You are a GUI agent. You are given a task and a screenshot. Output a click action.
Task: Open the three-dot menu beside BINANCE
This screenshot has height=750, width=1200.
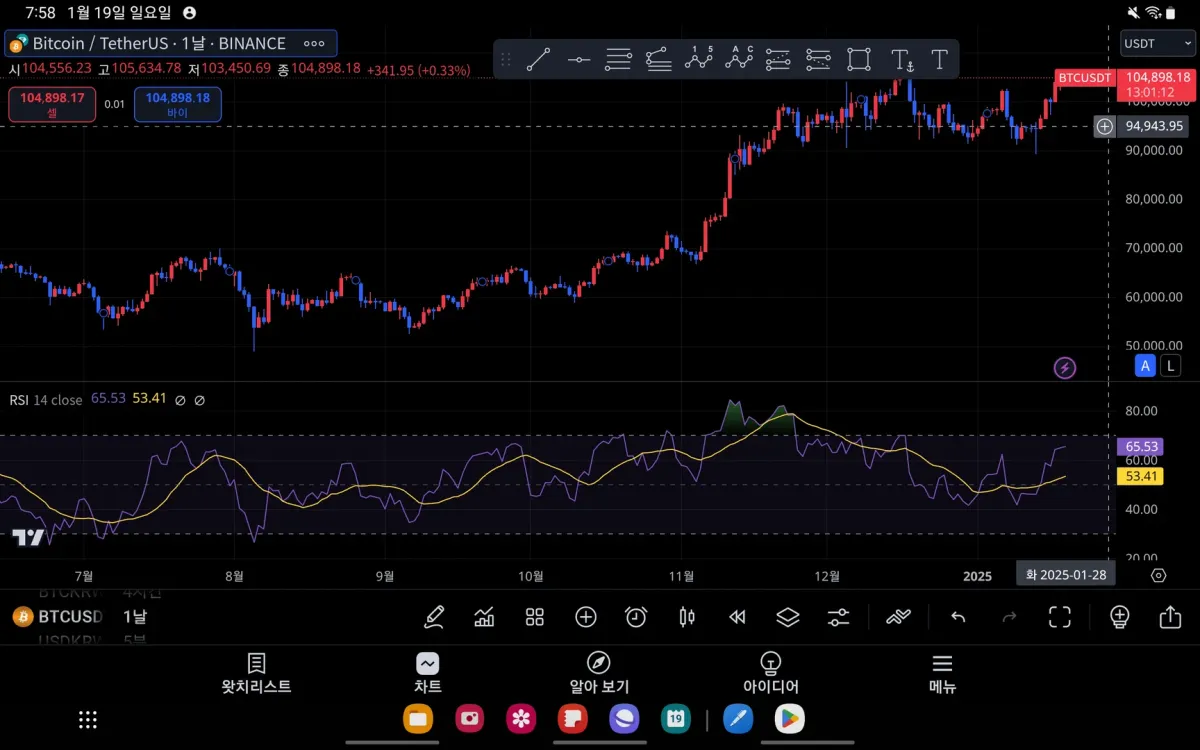tap(314, 44)
